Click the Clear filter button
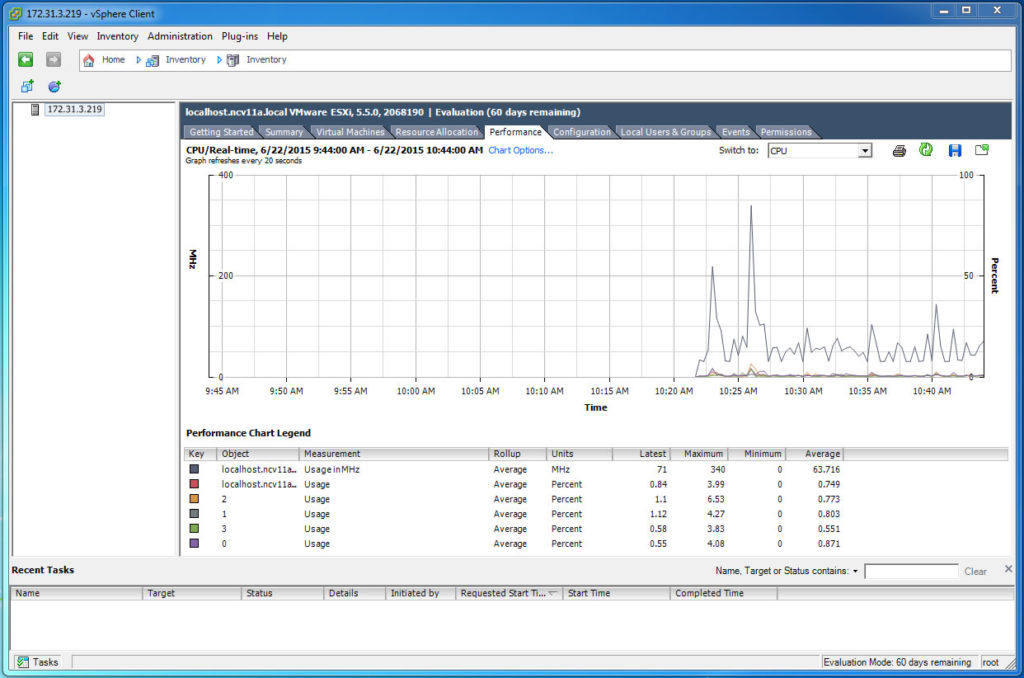This screenshot has width=1024, height=678. pos(975,572)
